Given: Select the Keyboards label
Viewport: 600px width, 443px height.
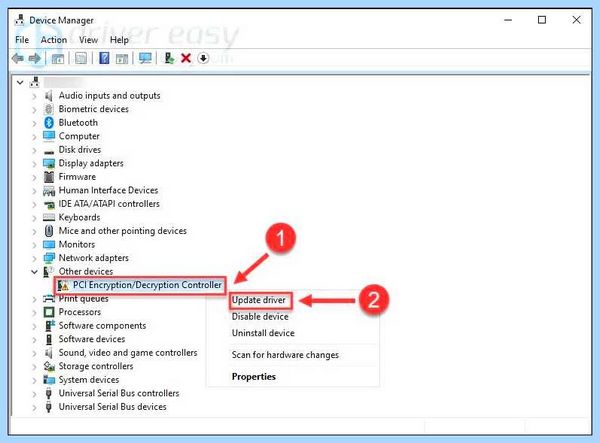Looking at the screenshot, I should click(79, 217).
